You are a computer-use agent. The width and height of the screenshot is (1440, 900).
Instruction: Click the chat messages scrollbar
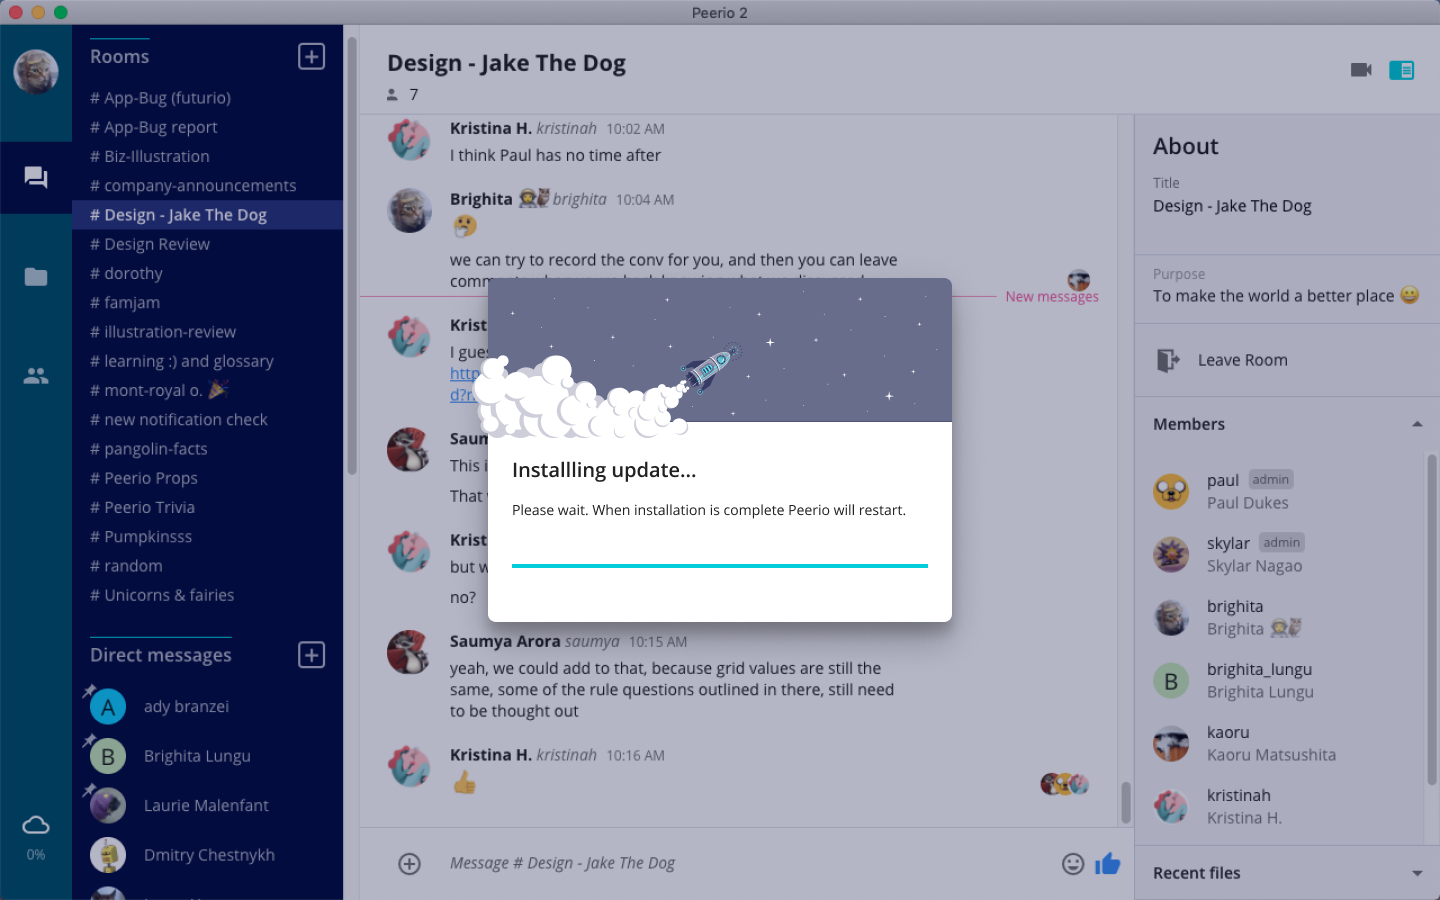tap(1126, 802)
